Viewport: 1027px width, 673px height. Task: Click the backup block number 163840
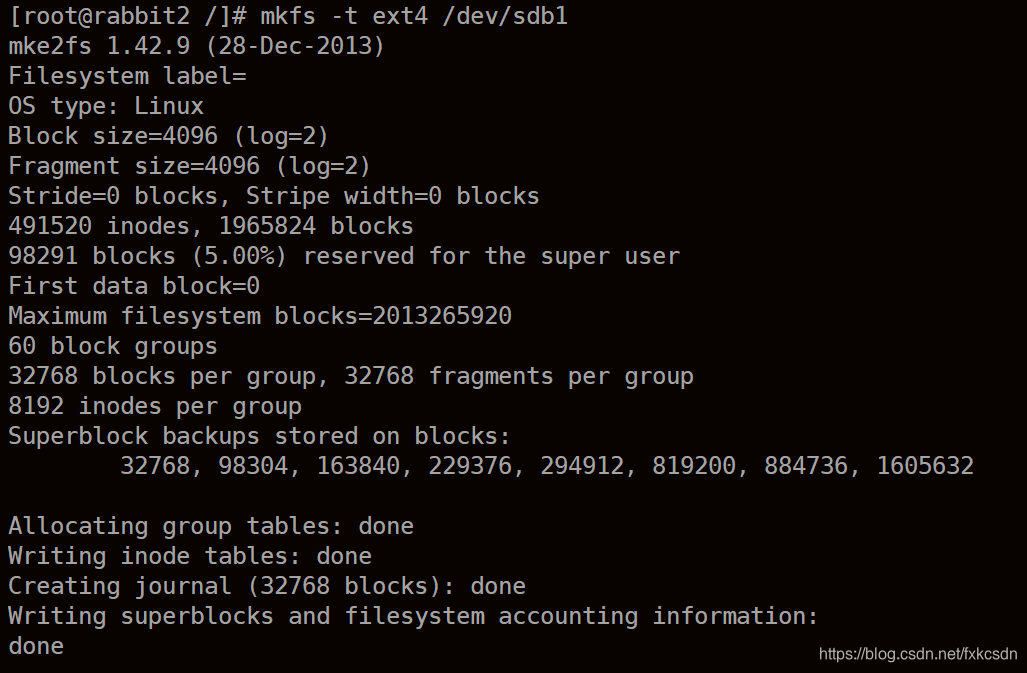[358, 466]
